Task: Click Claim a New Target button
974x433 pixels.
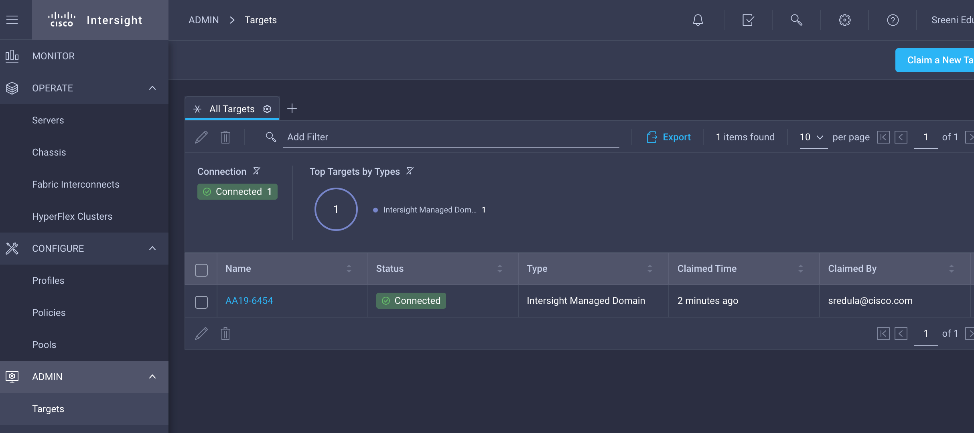Action: (x=934, y=60)
